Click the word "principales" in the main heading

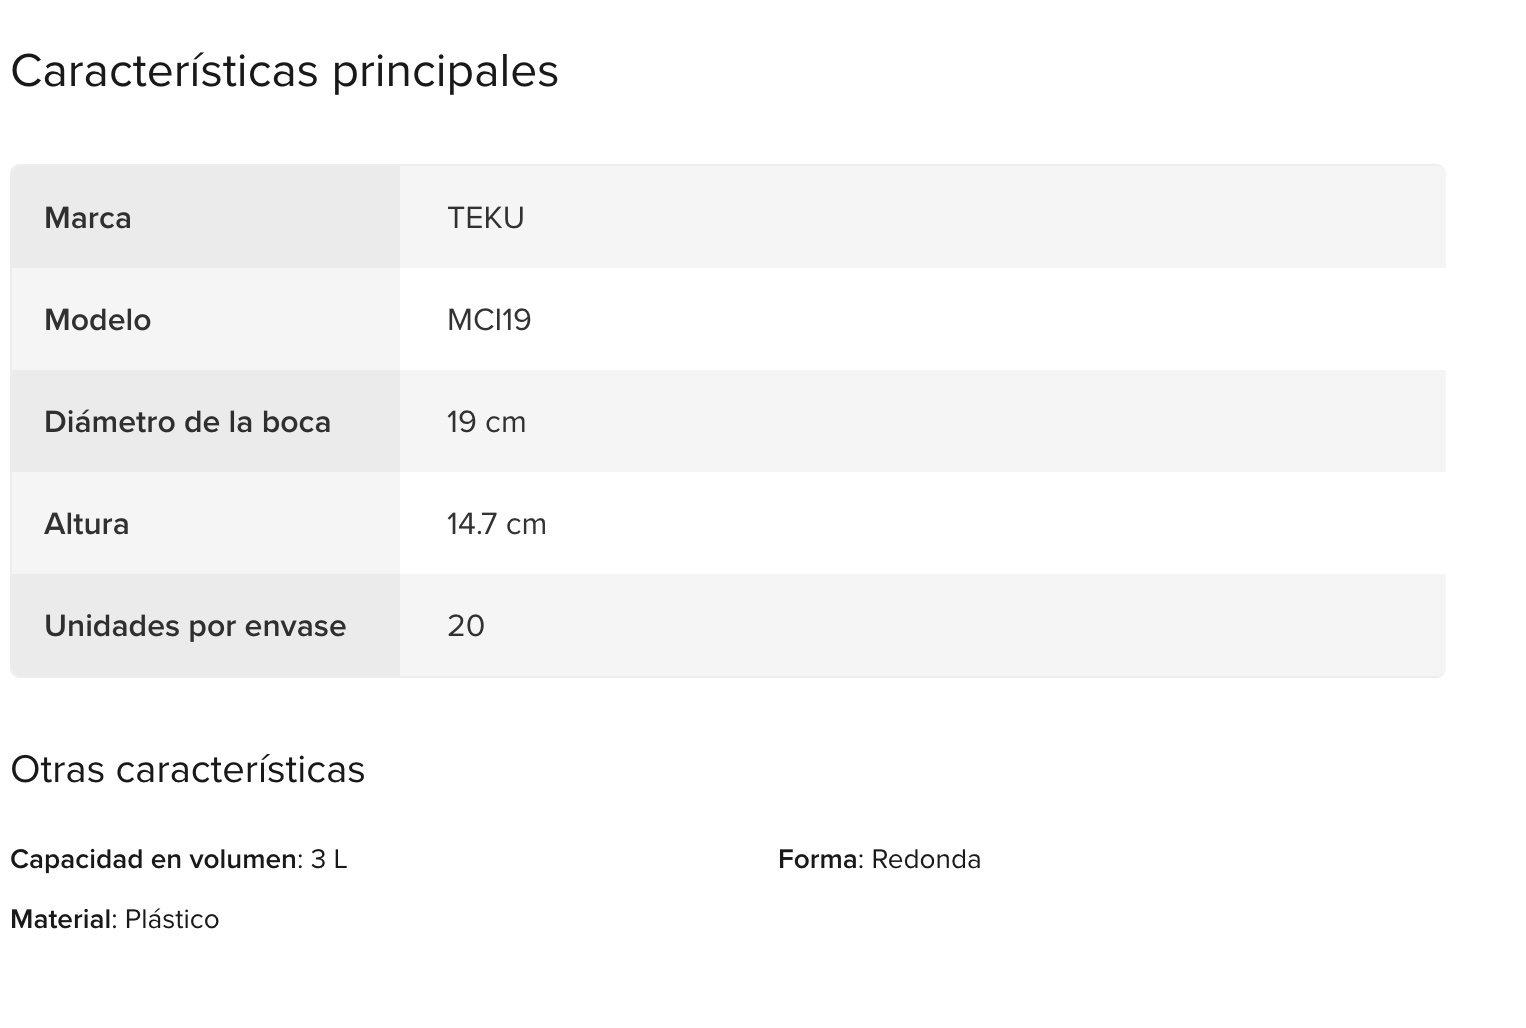pos(445,72)
